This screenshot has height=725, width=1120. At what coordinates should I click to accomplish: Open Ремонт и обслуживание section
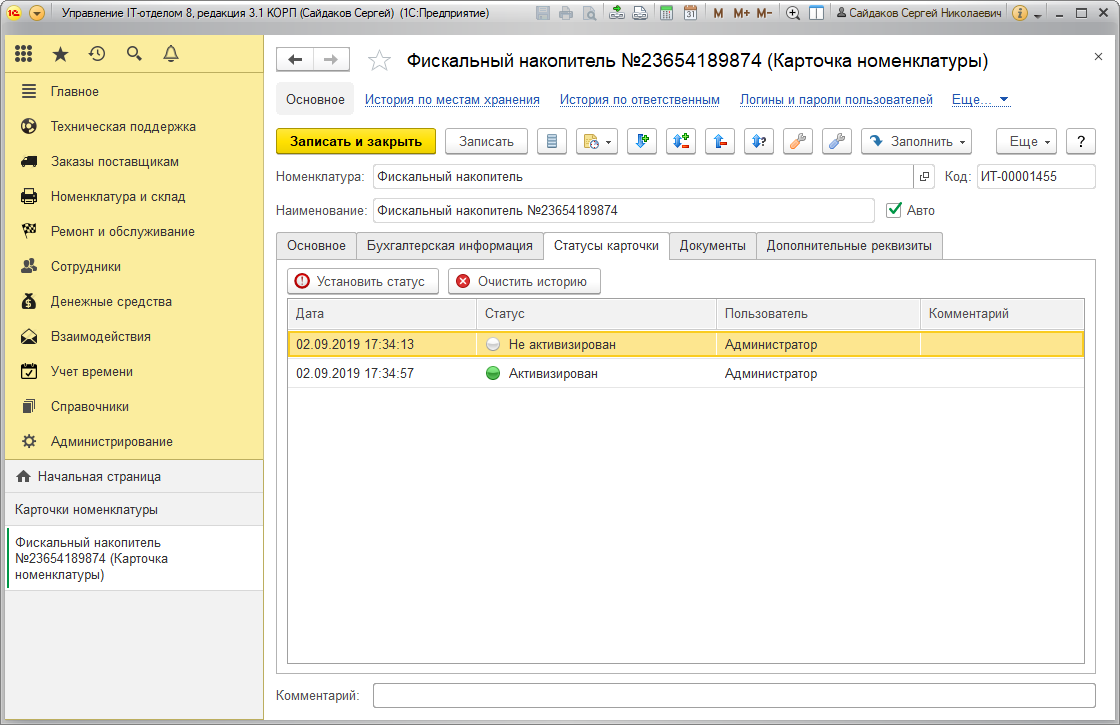click(x=134, y=231)
